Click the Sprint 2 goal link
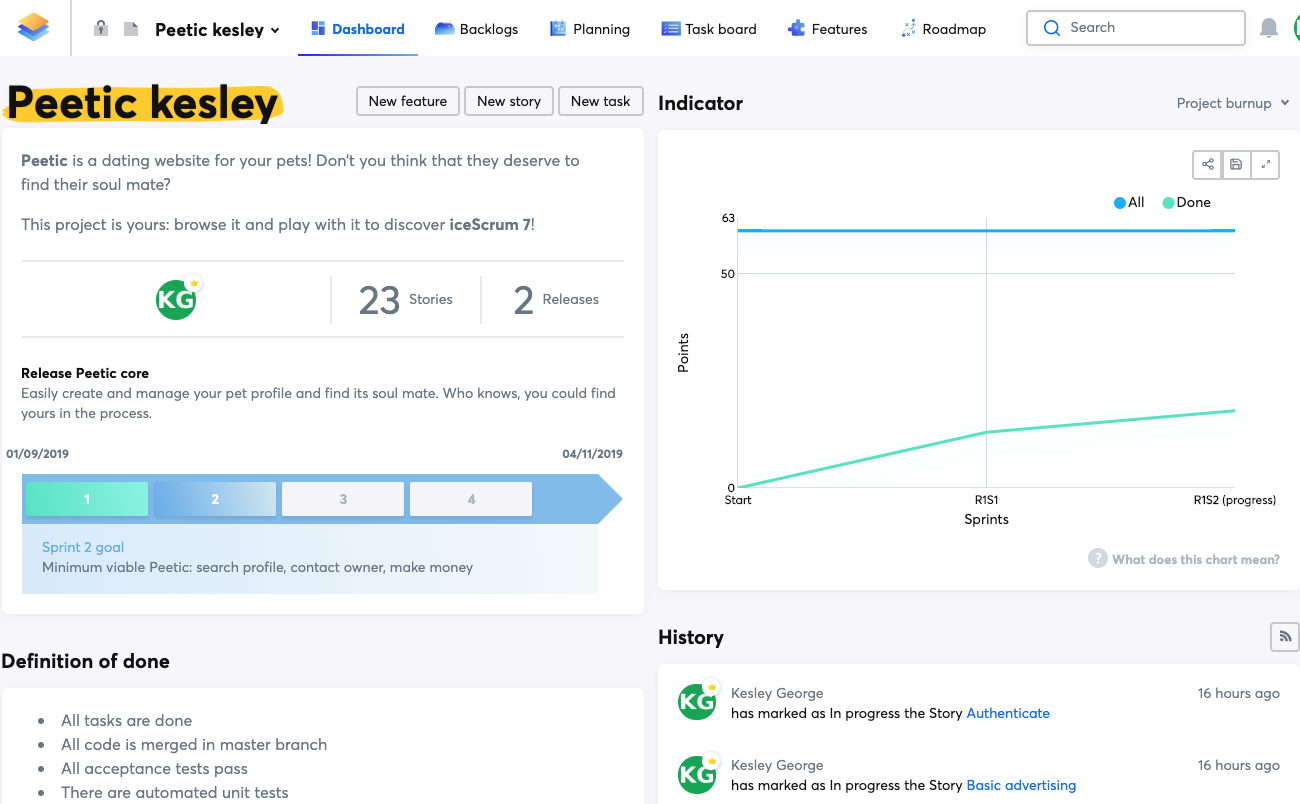 83,547
